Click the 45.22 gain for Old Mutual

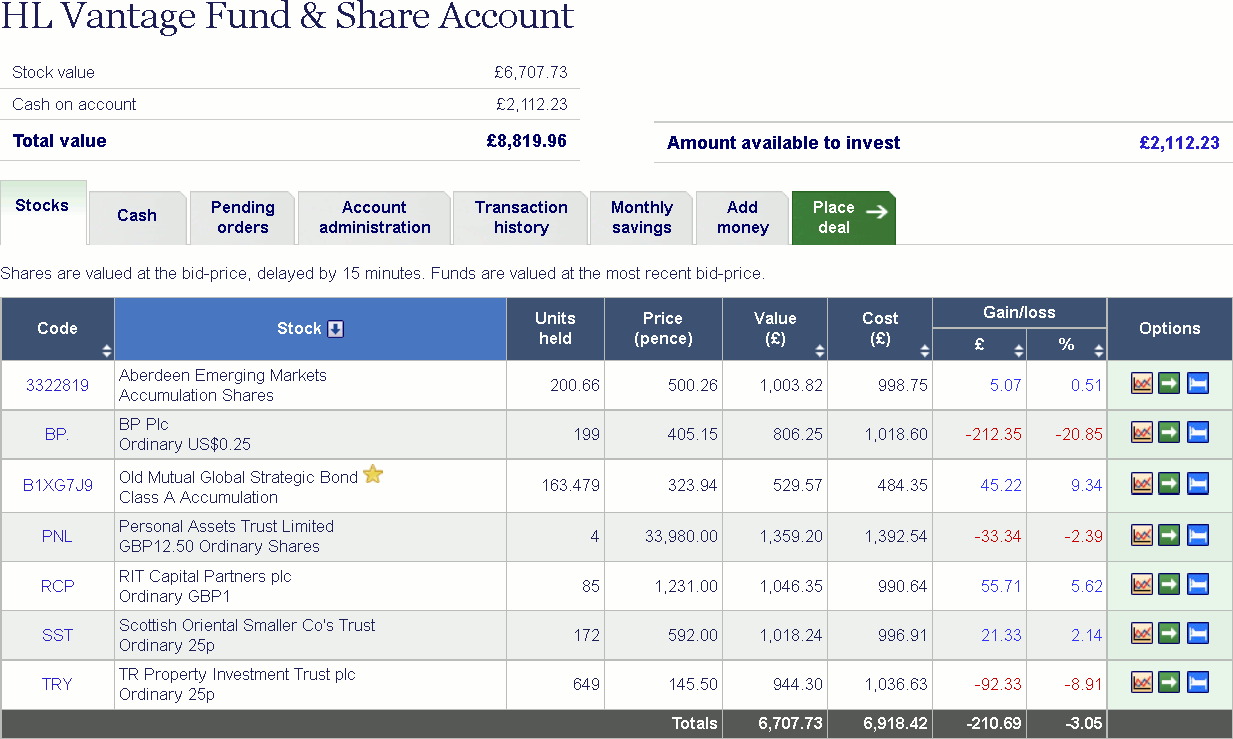[x=1001, y=485]
